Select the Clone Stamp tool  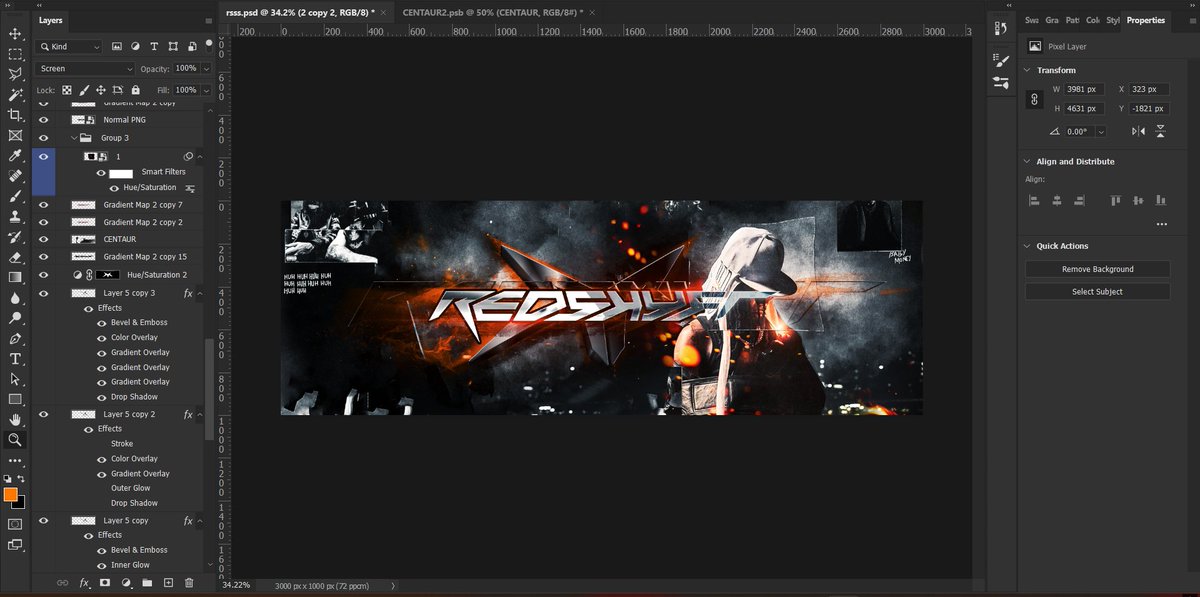pos(15,216)
